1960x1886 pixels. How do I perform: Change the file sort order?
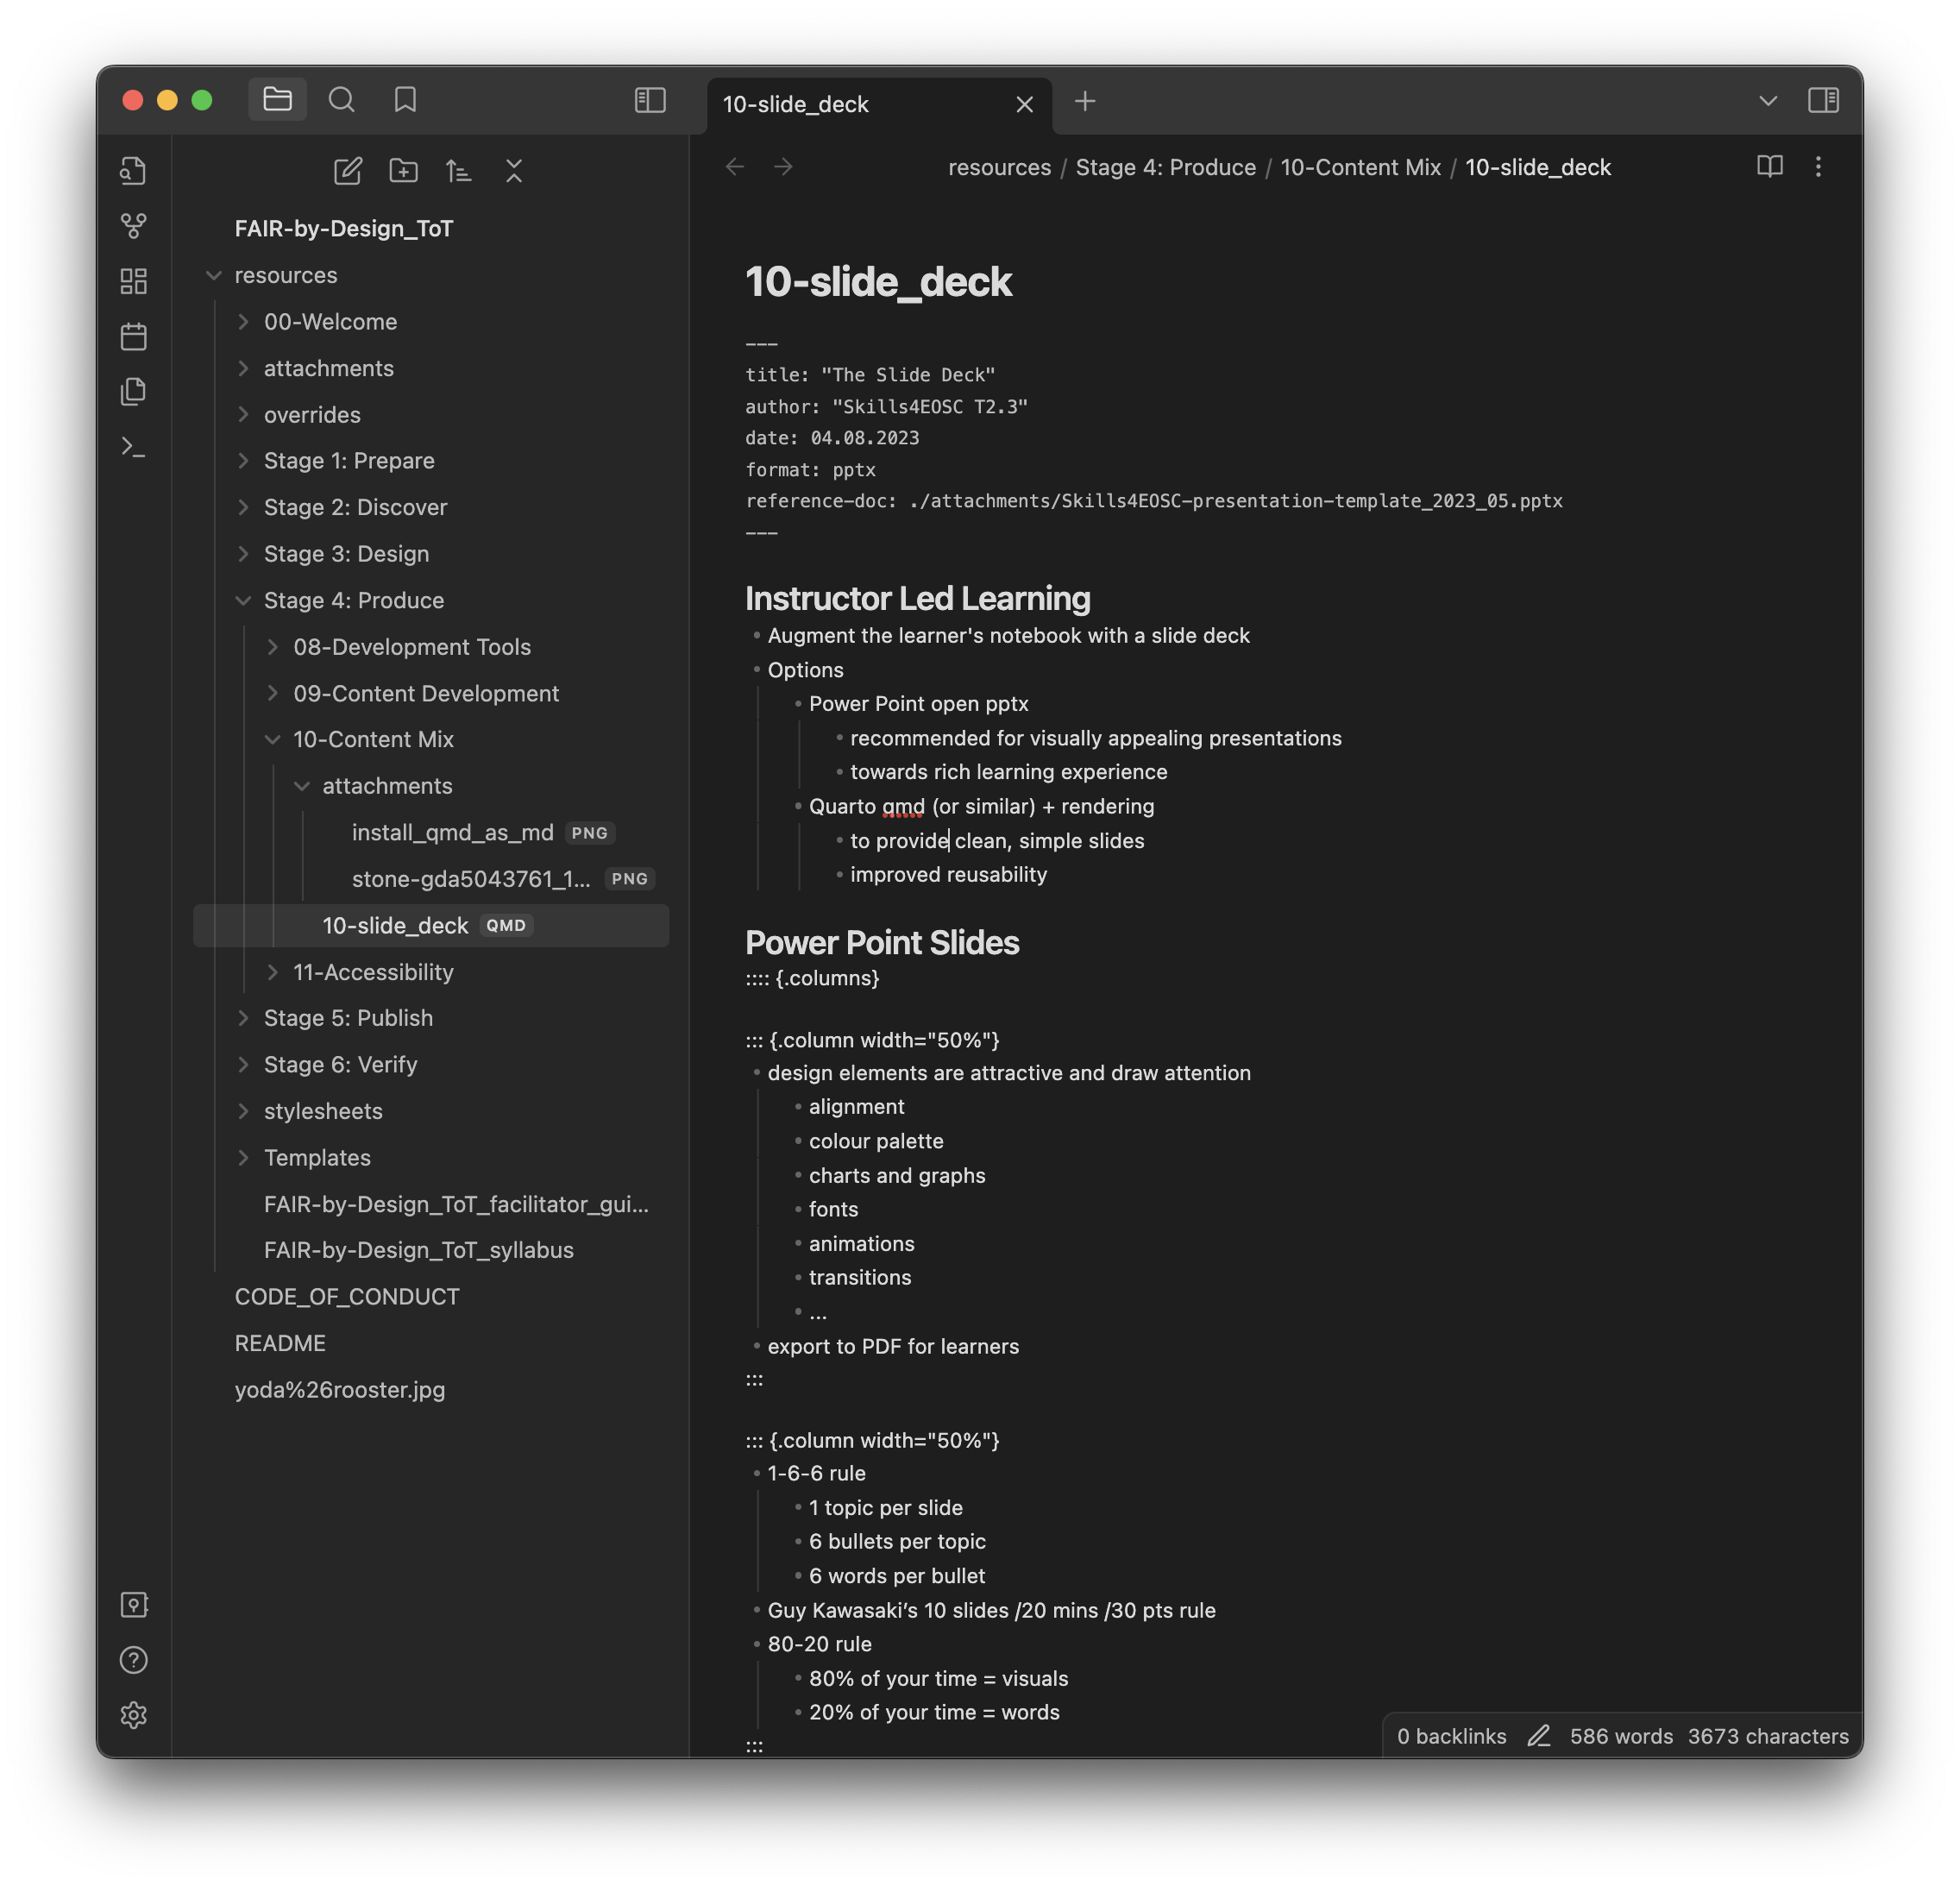tap(459, 170)
